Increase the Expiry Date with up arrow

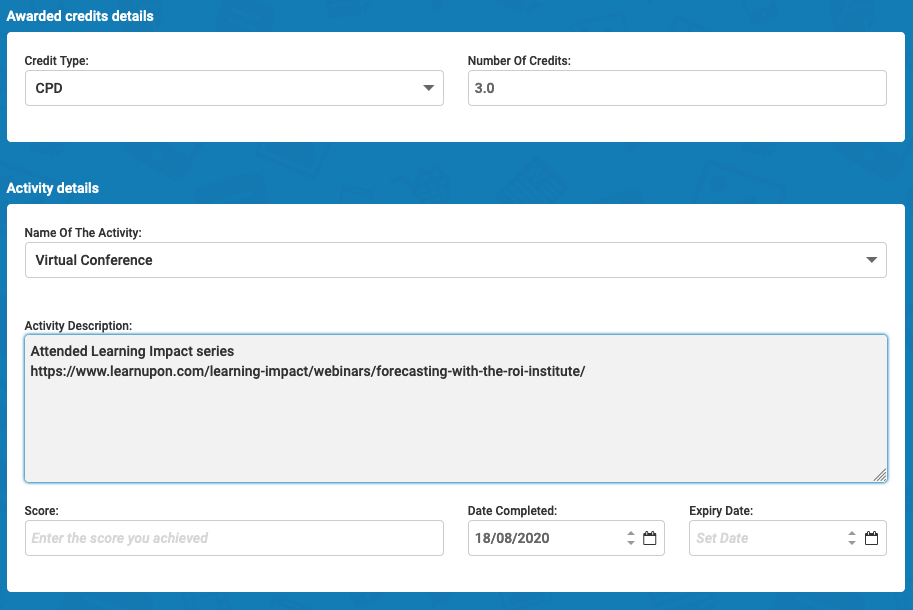point(852,533)
